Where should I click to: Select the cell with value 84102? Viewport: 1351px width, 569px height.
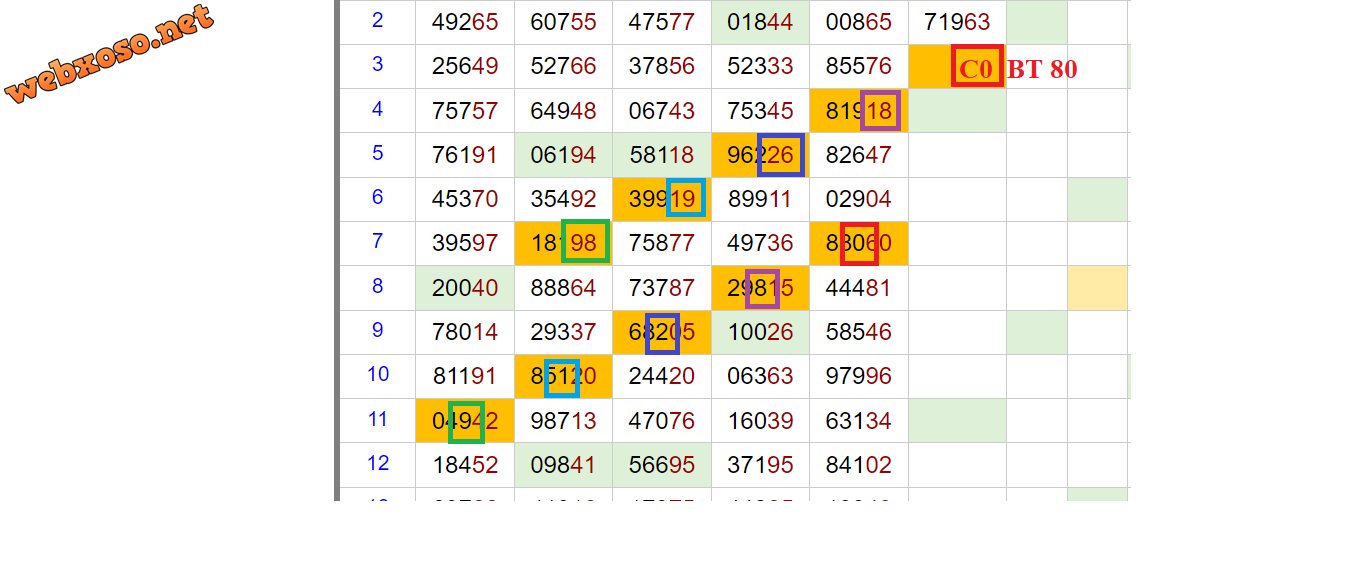(x=858, y=465)
